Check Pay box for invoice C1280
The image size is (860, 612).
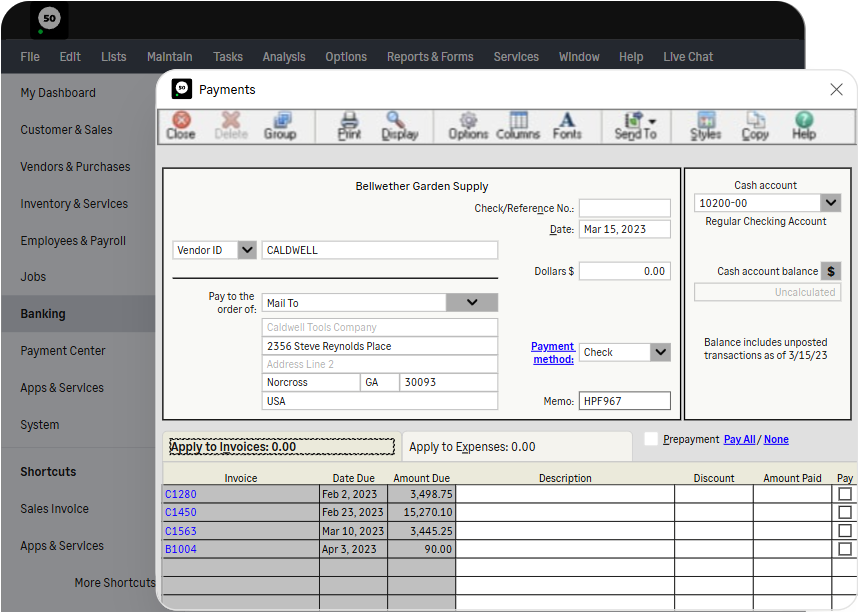pyautogui.click(x=845, y=494)
